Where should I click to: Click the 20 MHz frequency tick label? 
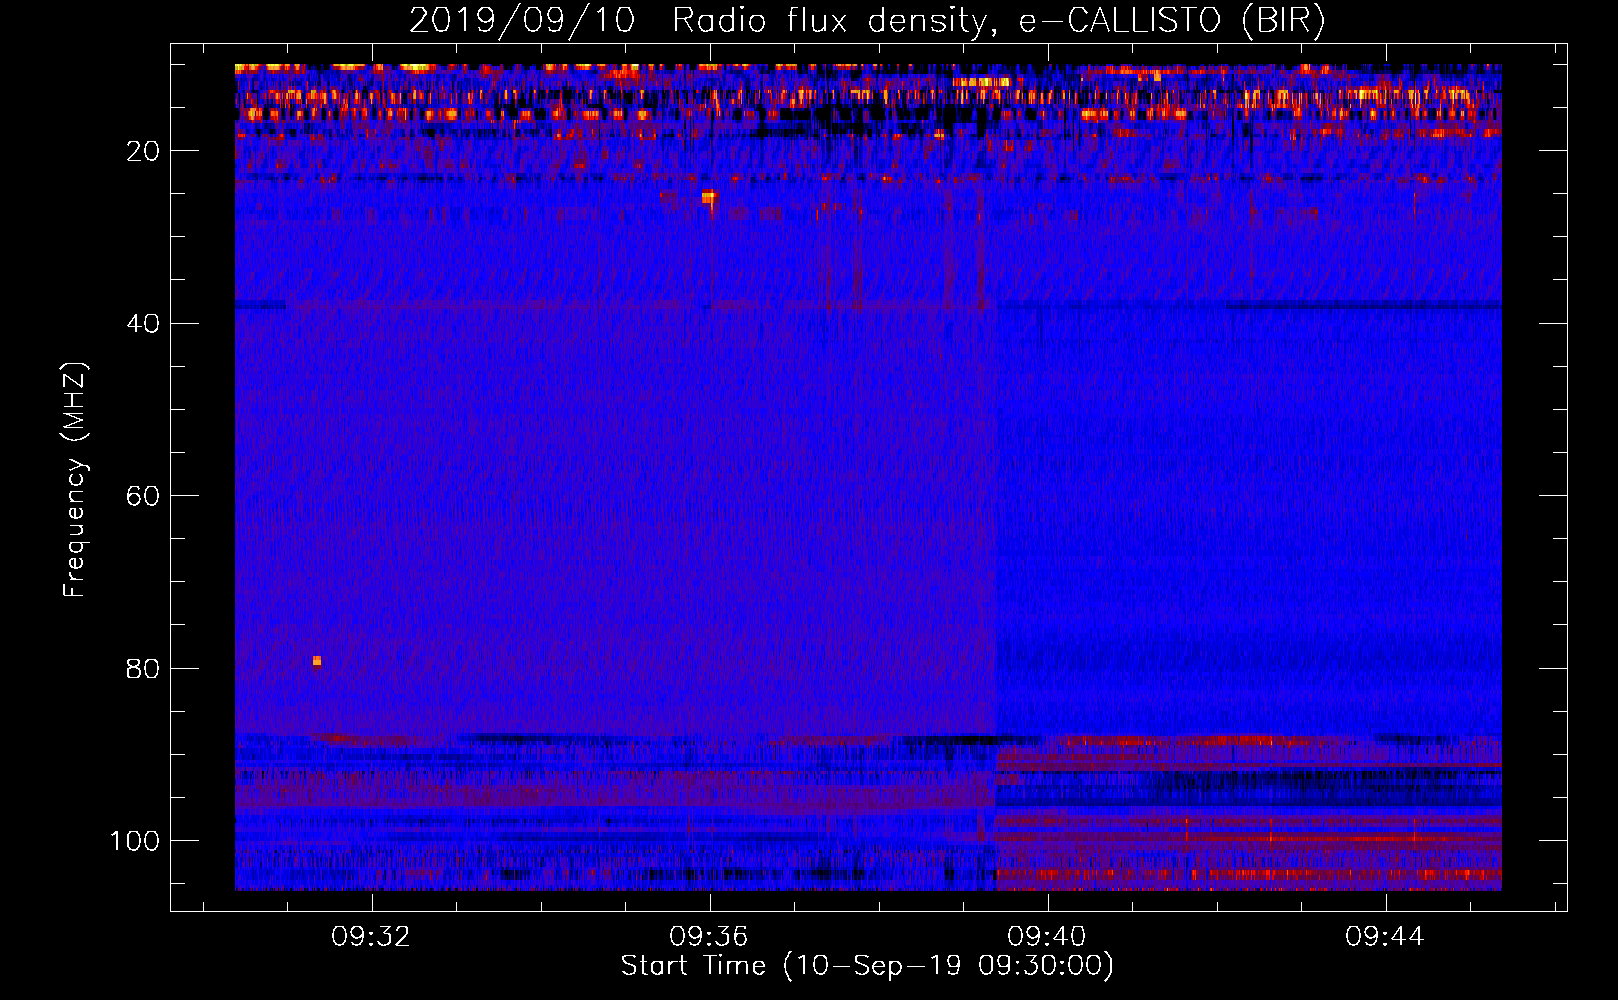(143, 151)
